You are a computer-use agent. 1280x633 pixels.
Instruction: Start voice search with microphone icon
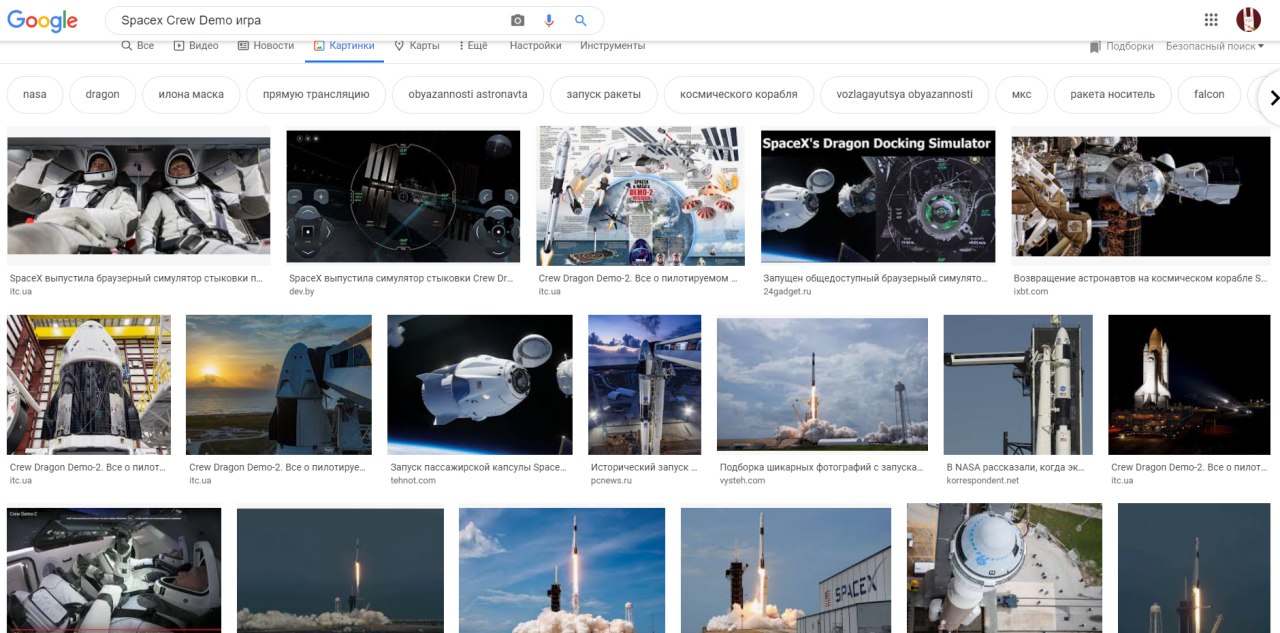pyautogui.click(x=549, y=20)
